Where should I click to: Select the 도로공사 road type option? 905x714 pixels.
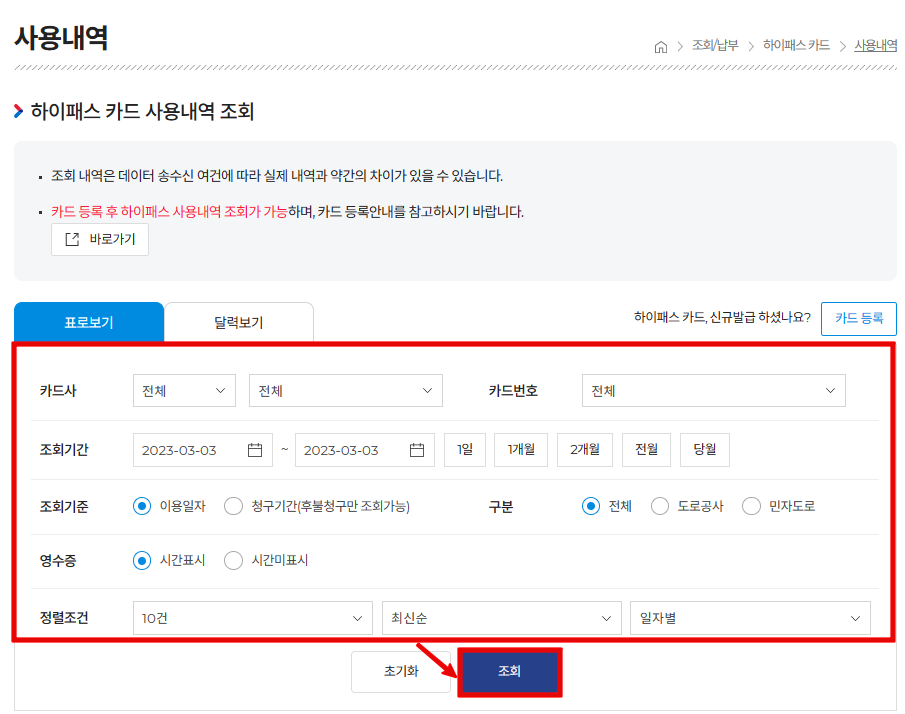[661, 506]
